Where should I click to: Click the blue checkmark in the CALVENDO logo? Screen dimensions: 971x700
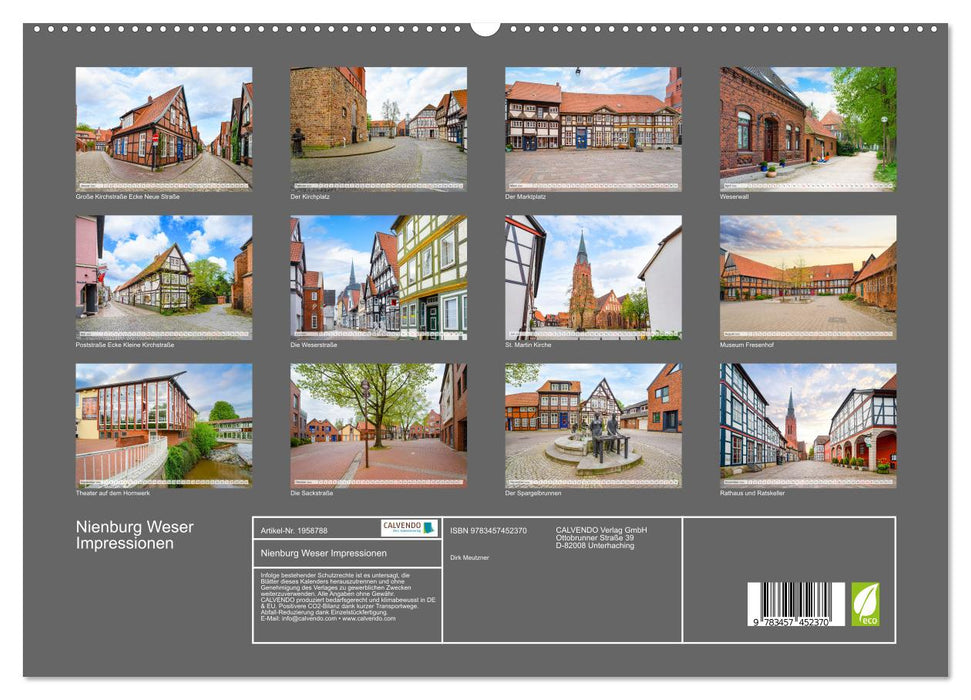(x=427, y=528)
